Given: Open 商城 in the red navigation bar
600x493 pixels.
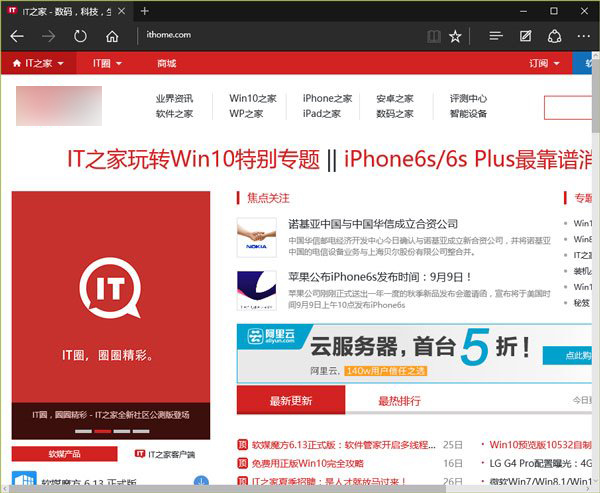Looking at the screenshot, I should [x=166, y=63].
